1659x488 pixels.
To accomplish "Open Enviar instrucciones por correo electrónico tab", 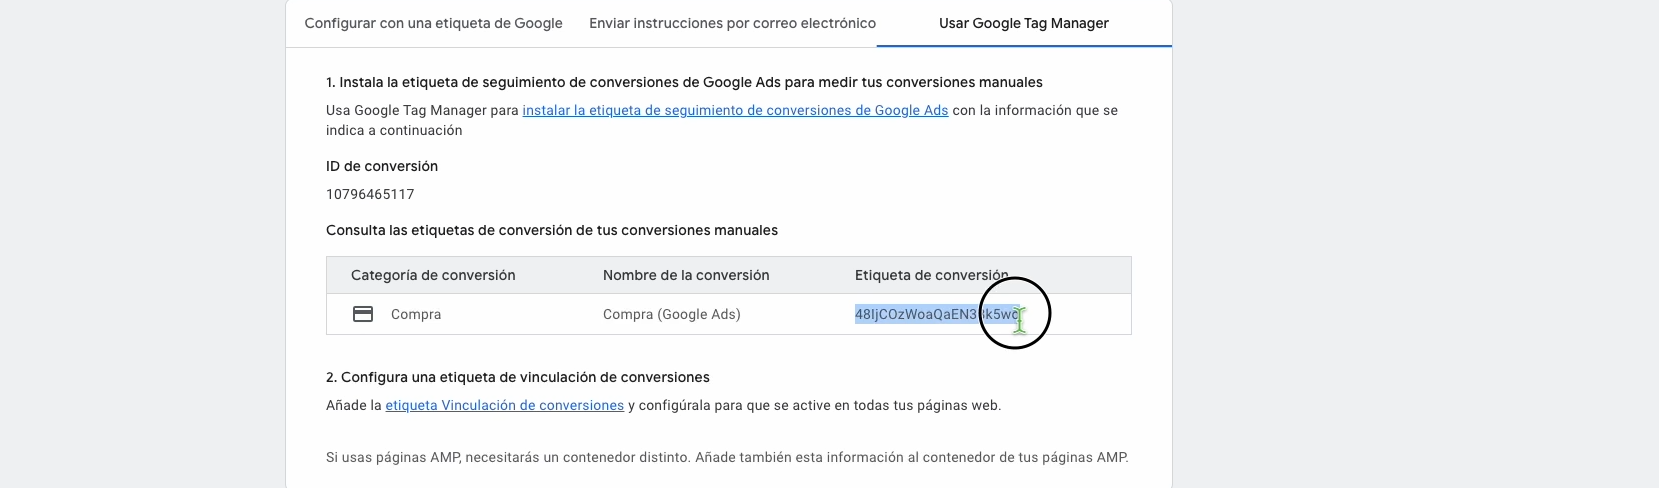I will [732, 23].
